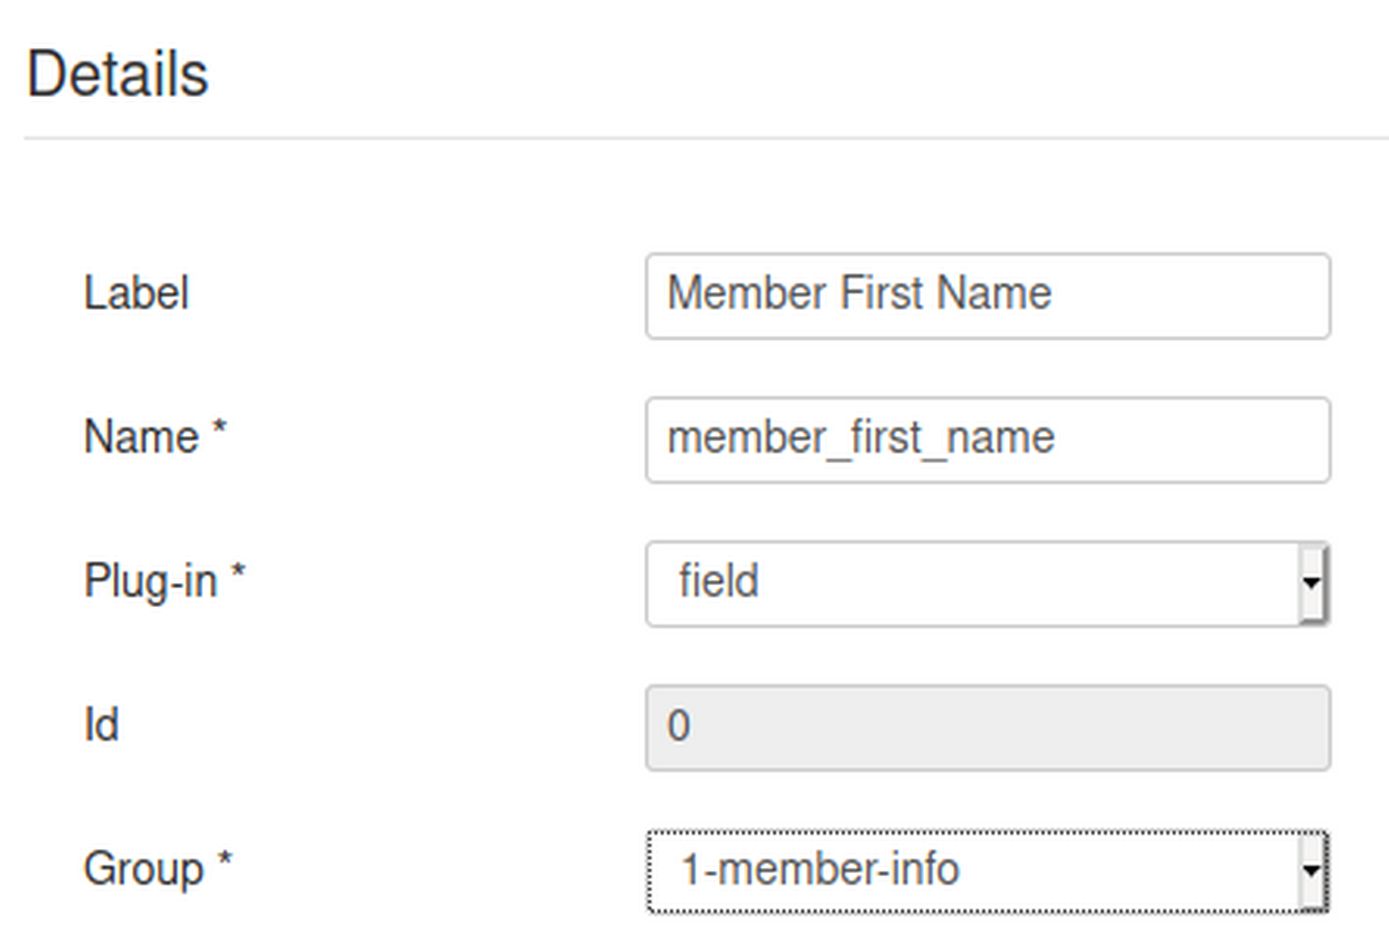Viewport: 1389px width, 945px height.
Task: Click the Plug-in dropdown arrow button
Action: [1312, 584]
